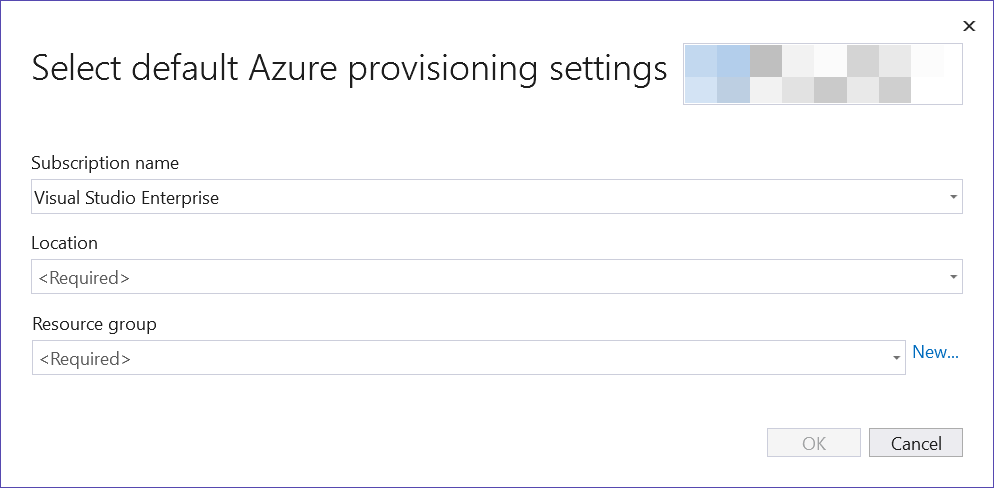The width and height of the screenshot is (994, 488).
Task: Close the provisioning settings dialog with X
Action: click(x=969, y=26)
